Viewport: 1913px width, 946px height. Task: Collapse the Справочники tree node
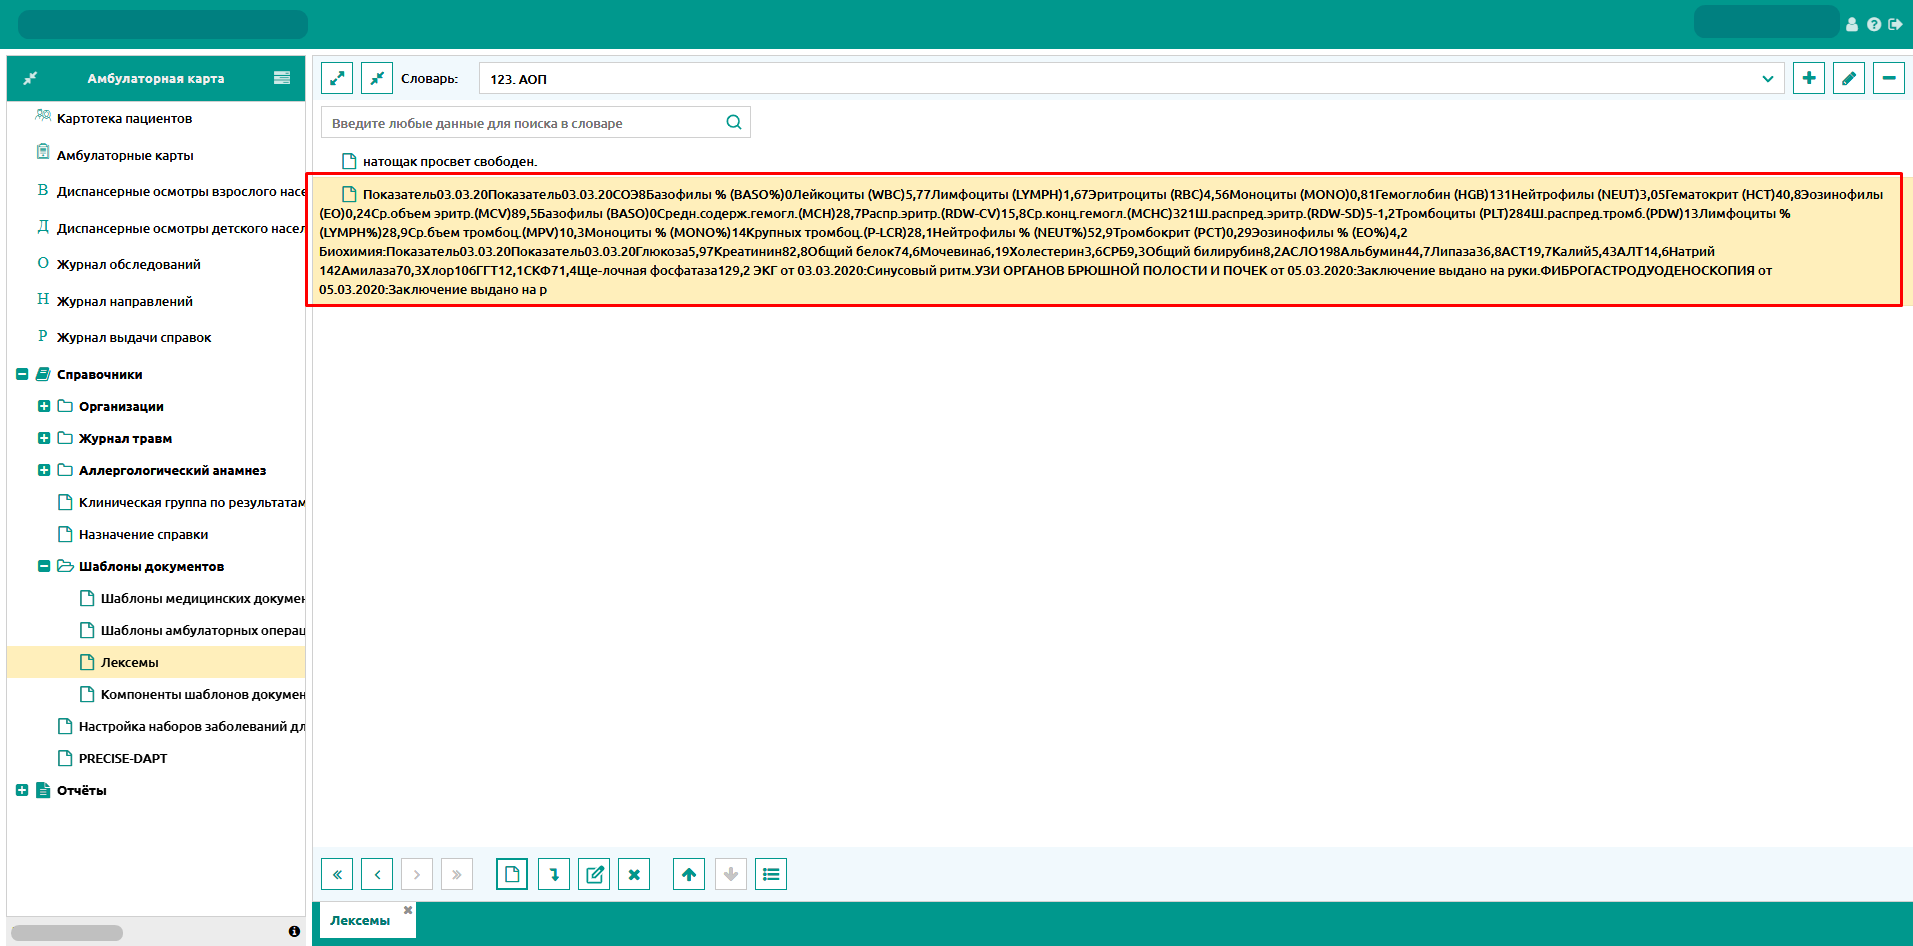pos(22,374)
